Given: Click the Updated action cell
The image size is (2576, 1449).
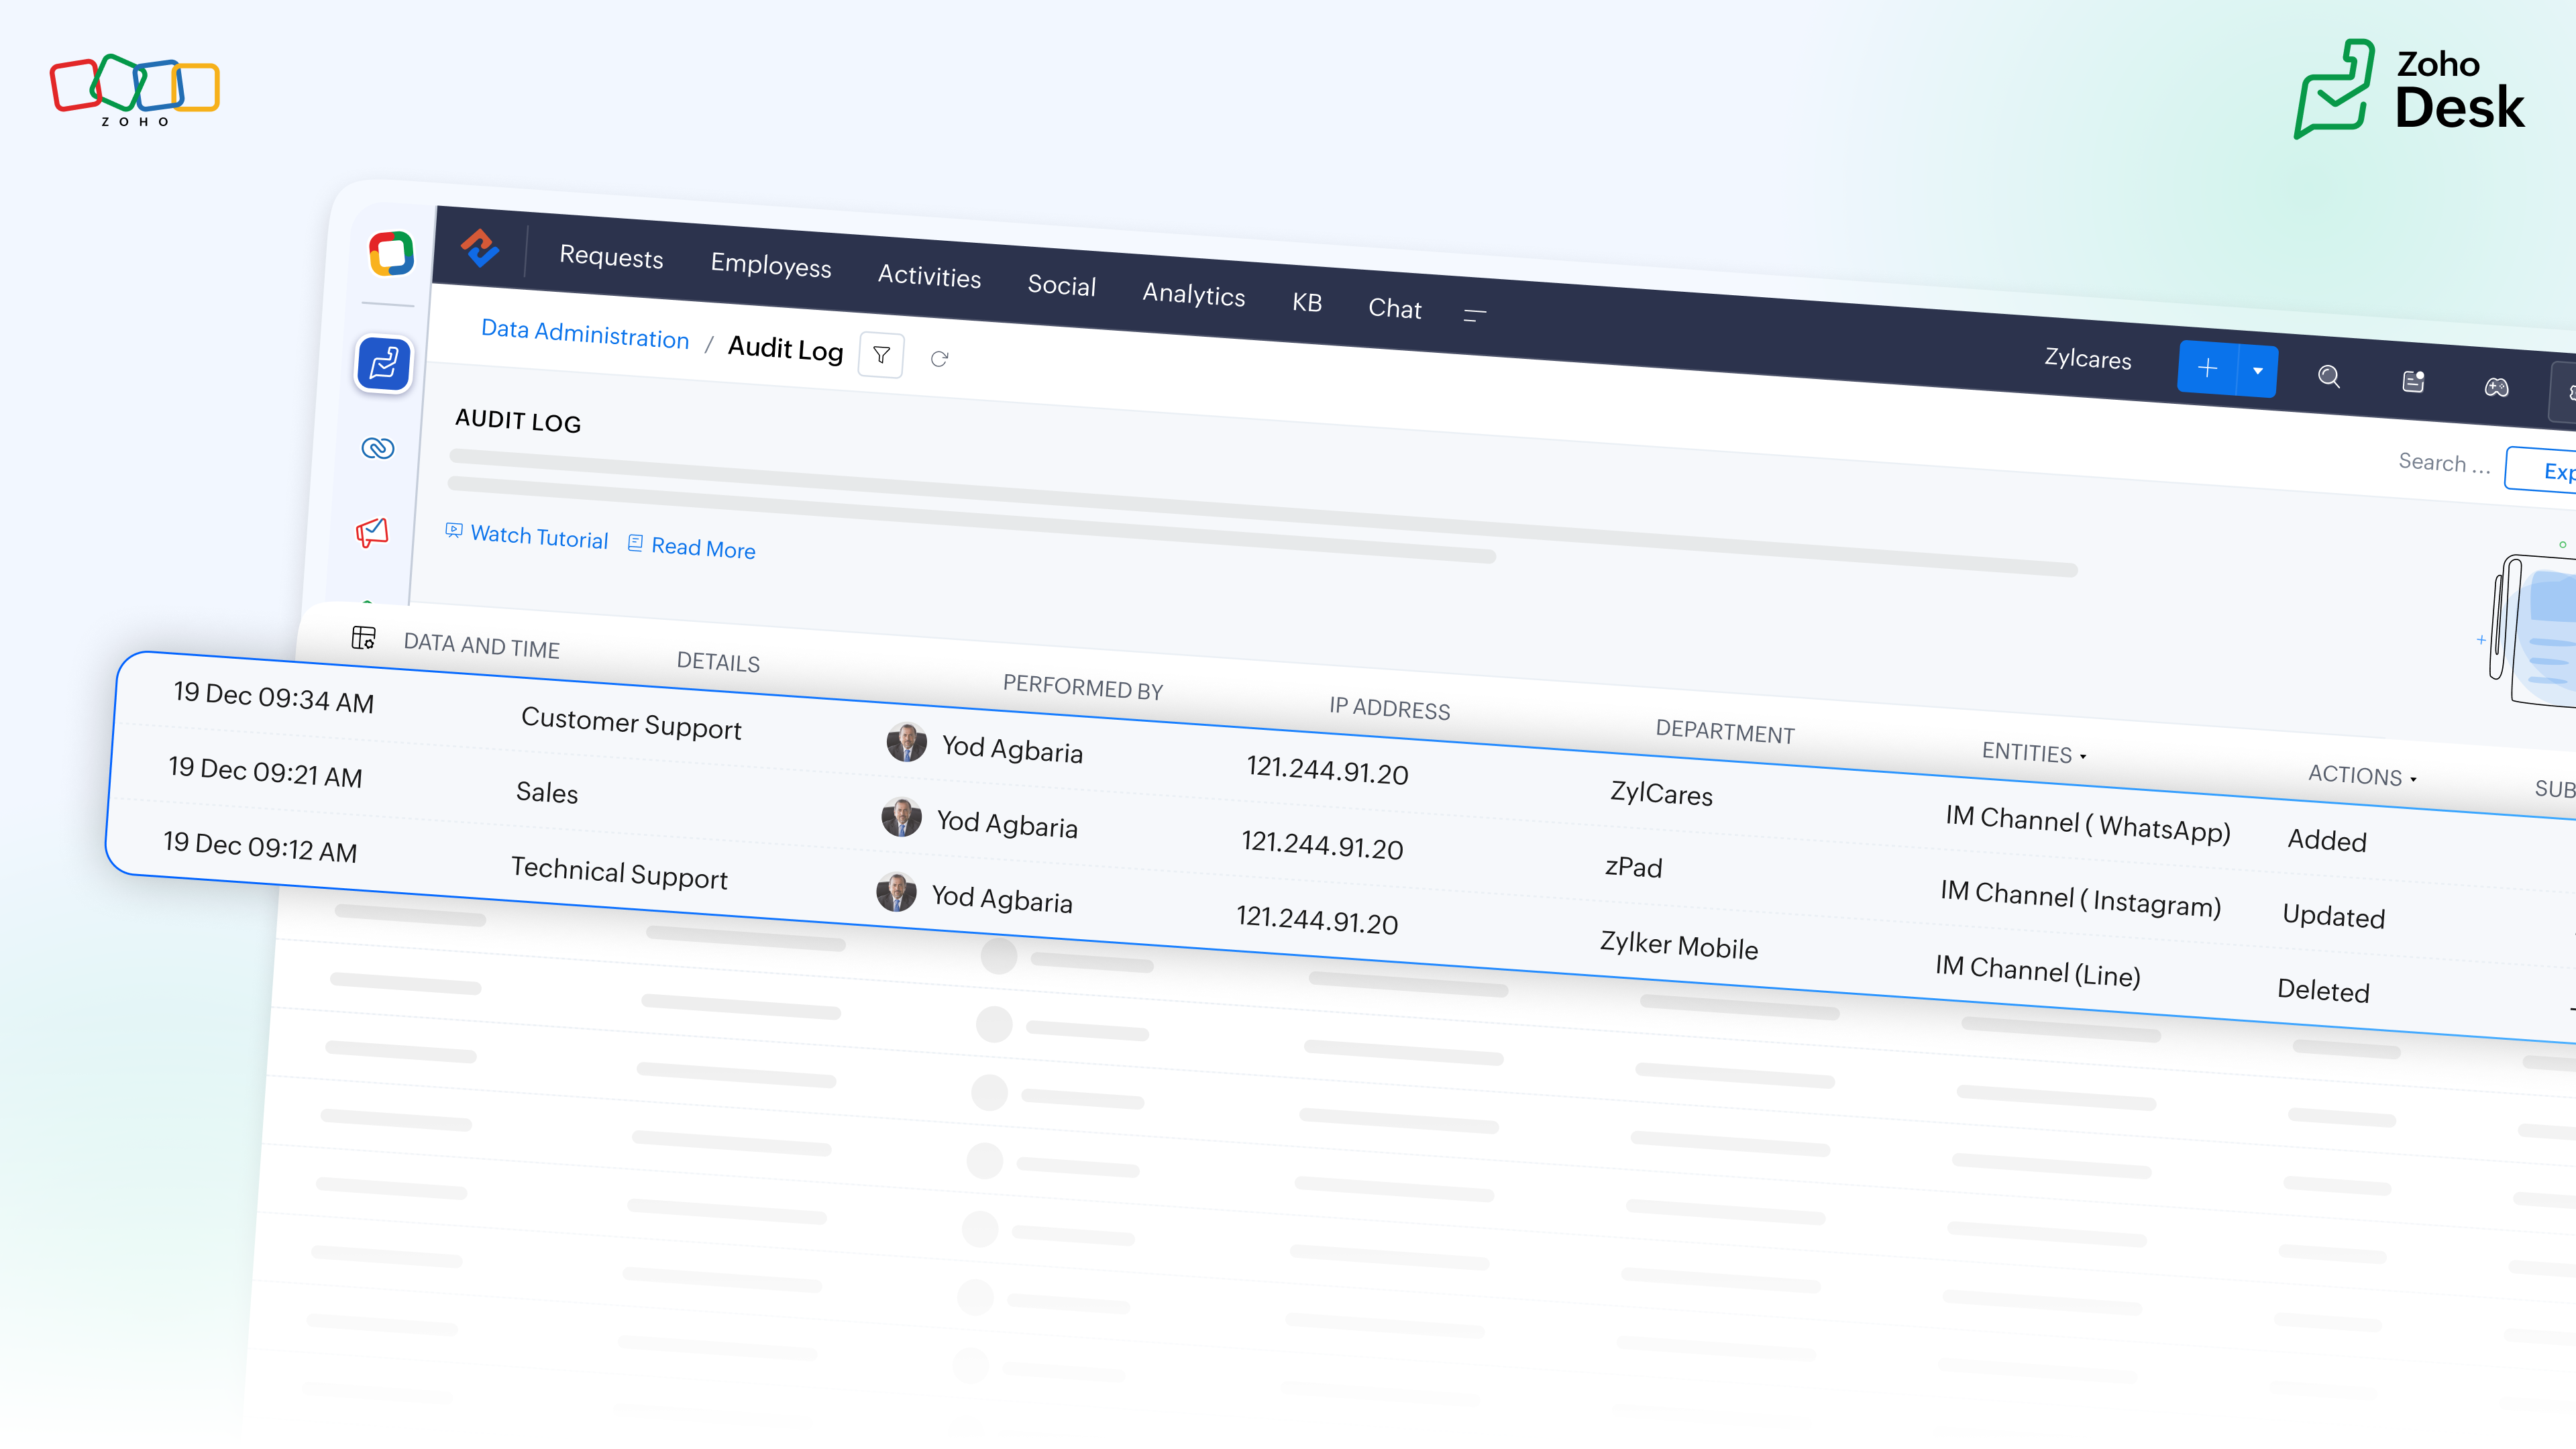Looking at the screenshot, I should (2333, 917).
